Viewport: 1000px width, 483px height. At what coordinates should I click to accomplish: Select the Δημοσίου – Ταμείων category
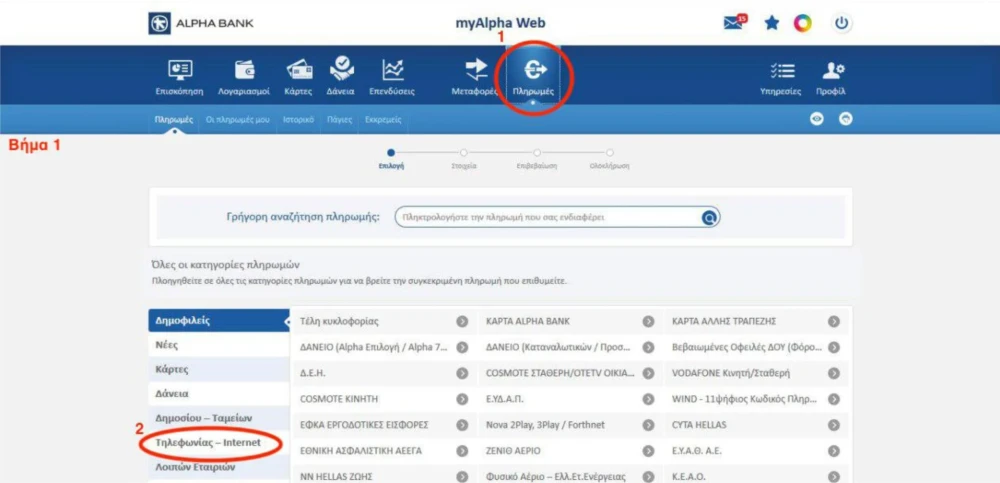coord(219,418)
